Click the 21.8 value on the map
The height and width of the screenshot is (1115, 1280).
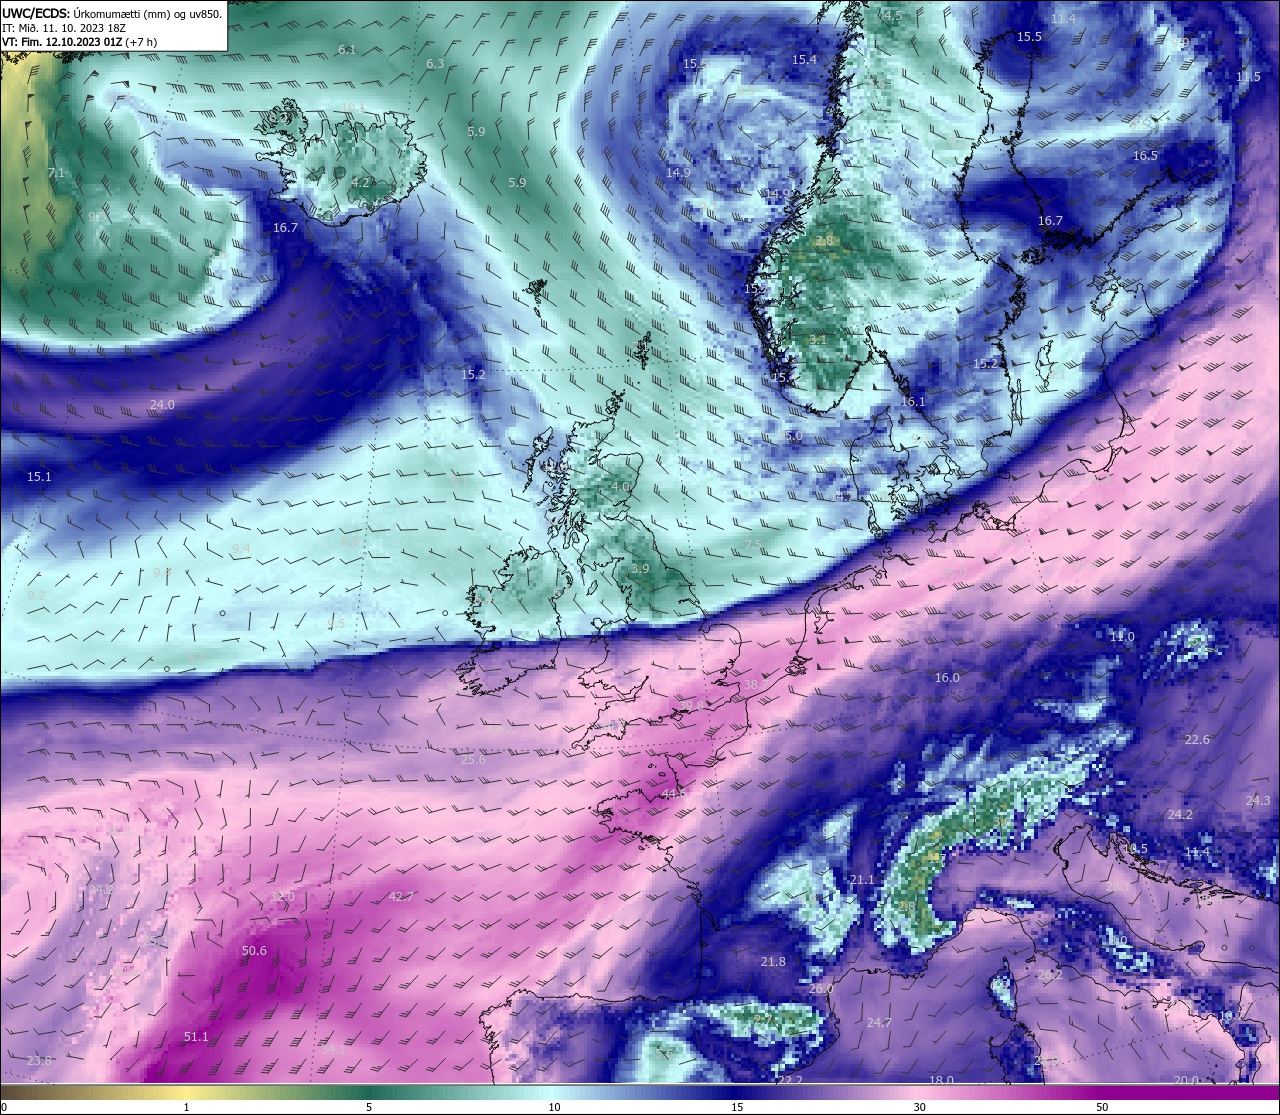click(x=773, y=962)
